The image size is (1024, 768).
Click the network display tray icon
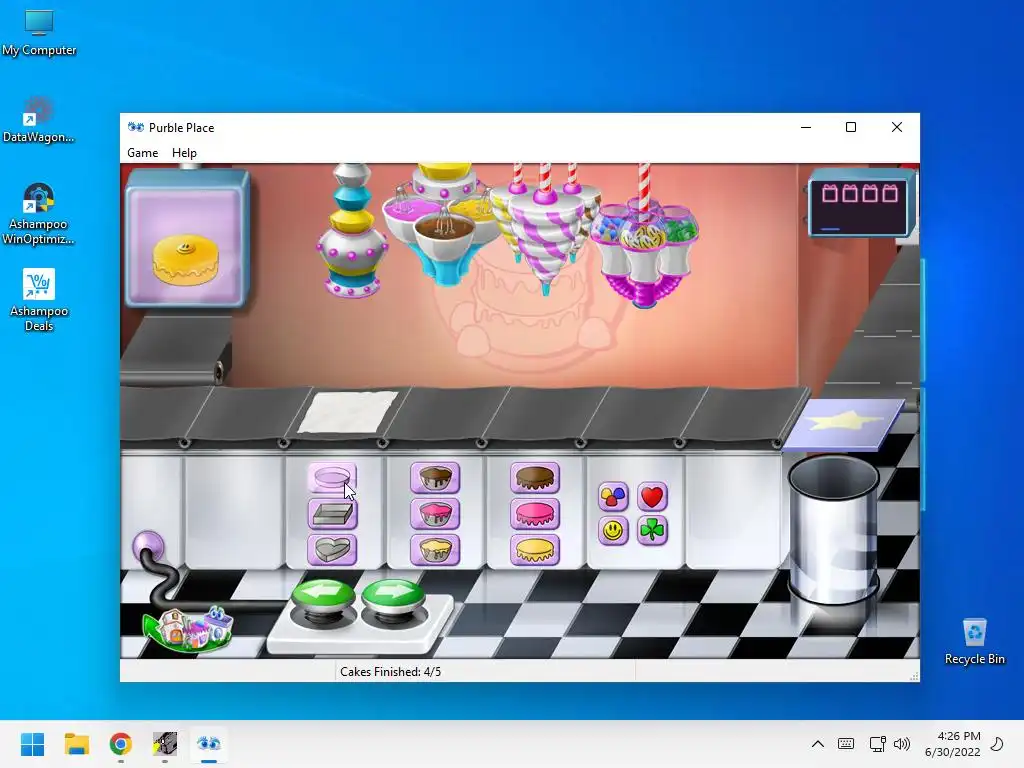[x=877, y=744]
